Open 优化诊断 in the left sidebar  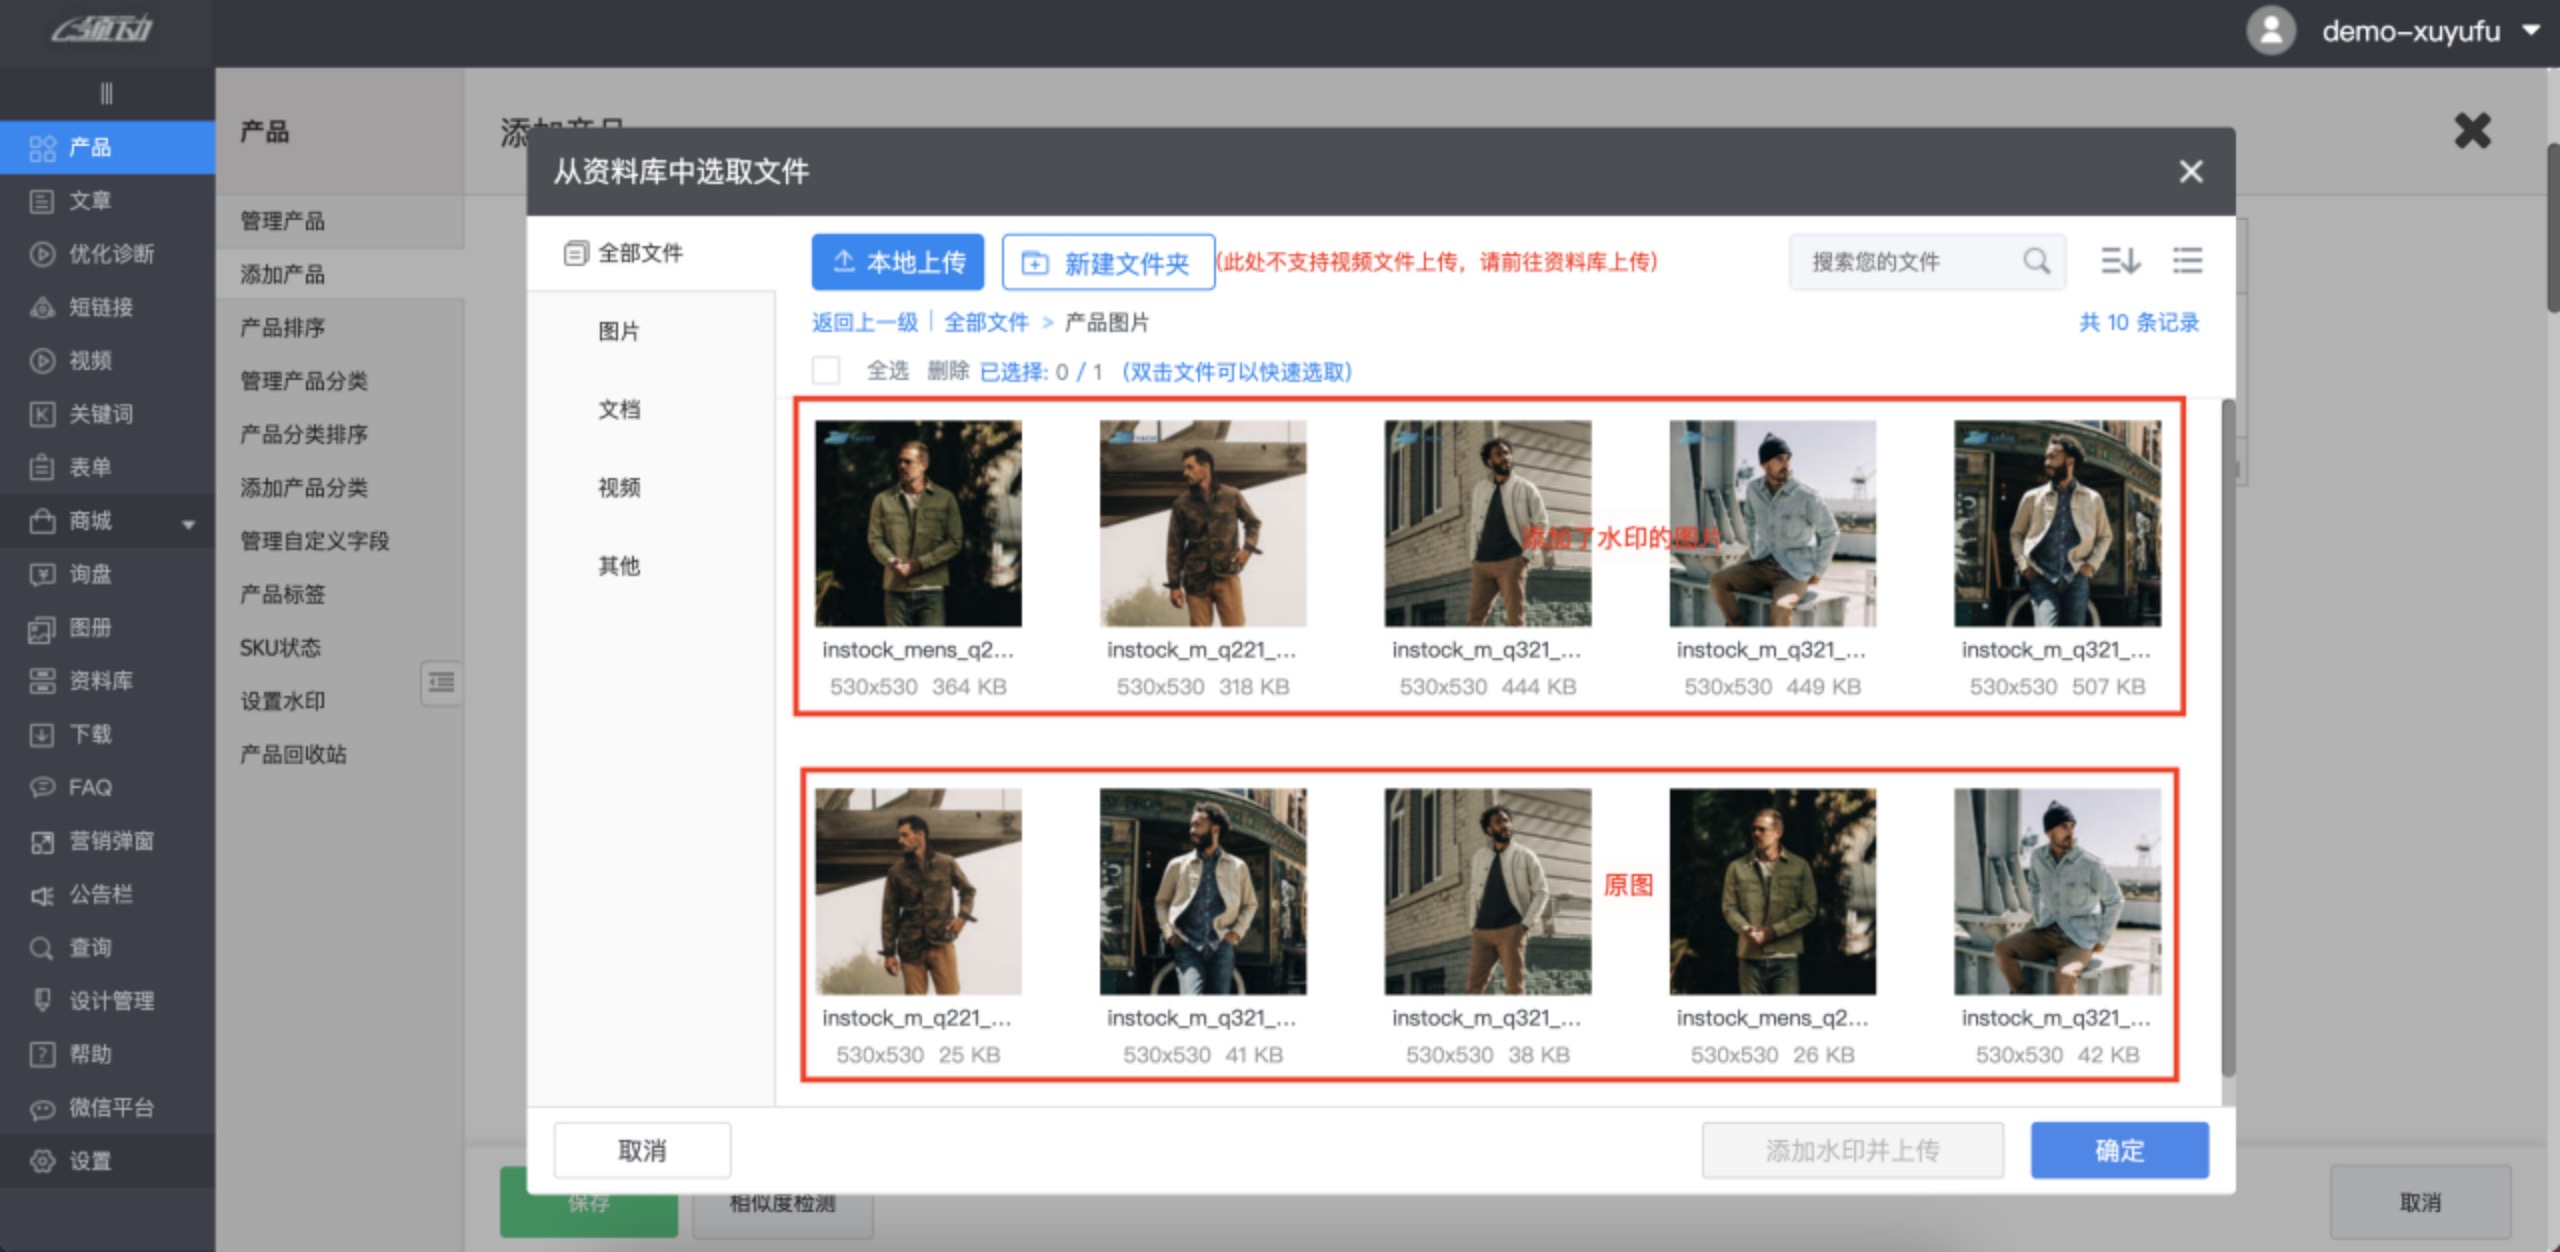tap(110, 254)
